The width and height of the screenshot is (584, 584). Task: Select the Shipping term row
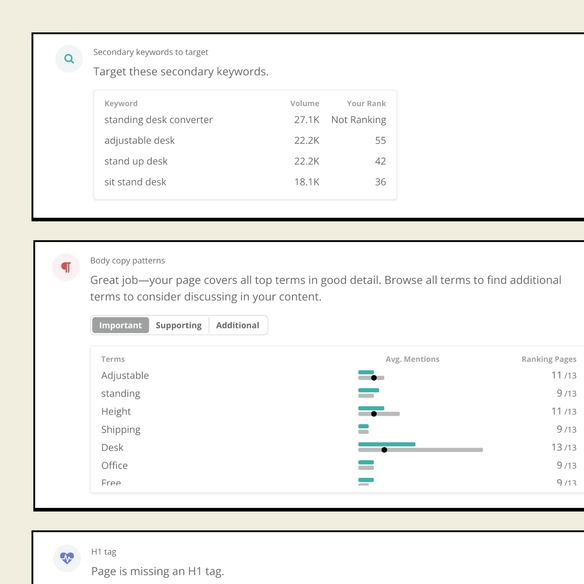click(x=339, y=429)
